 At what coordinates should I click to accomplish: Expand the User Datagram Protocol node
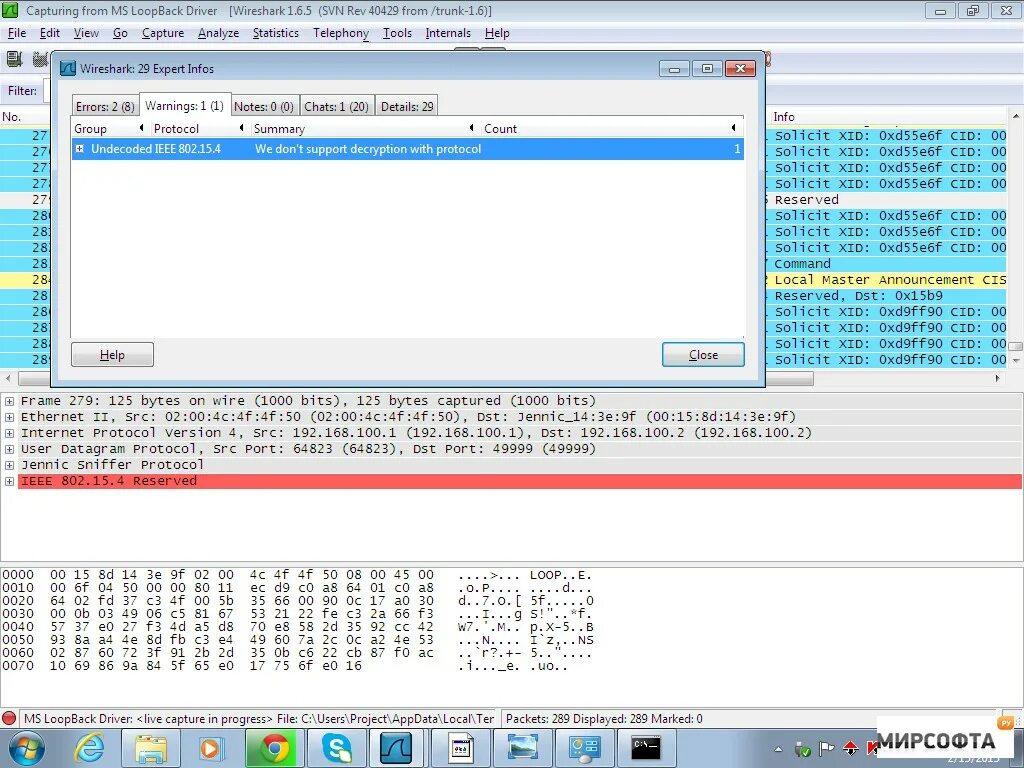(x=9, y=449)
